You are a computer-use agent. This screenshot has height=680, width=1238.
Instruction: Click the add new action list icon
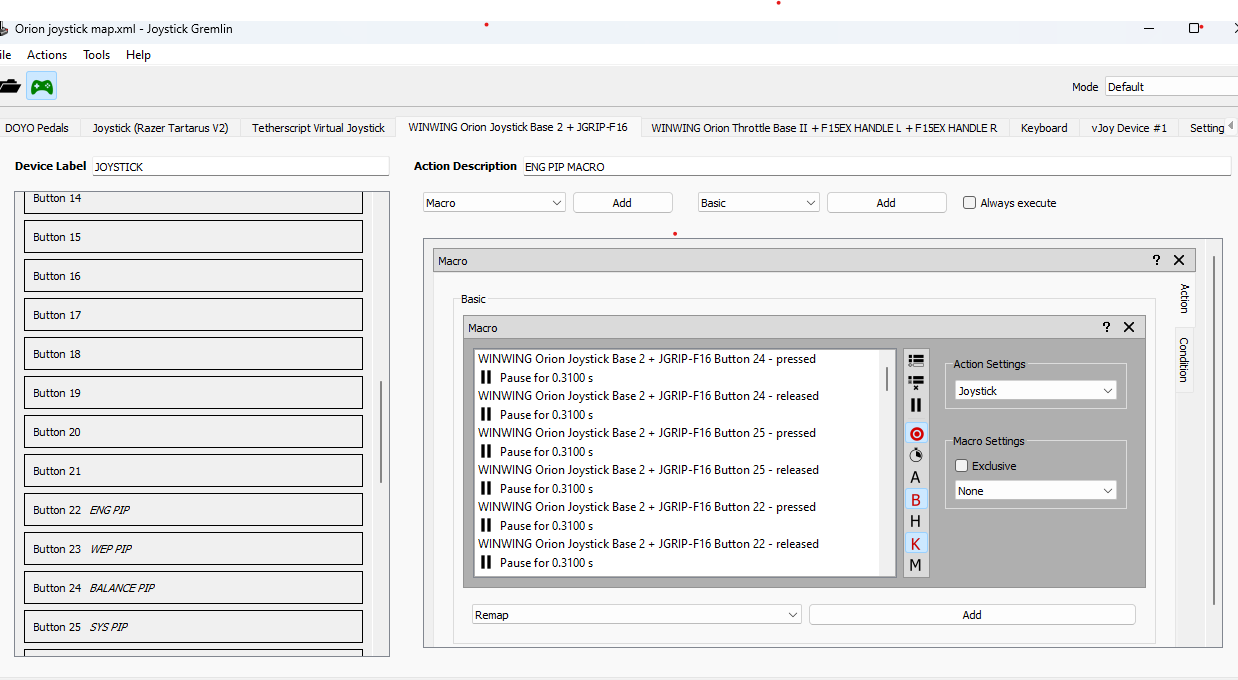915,360
